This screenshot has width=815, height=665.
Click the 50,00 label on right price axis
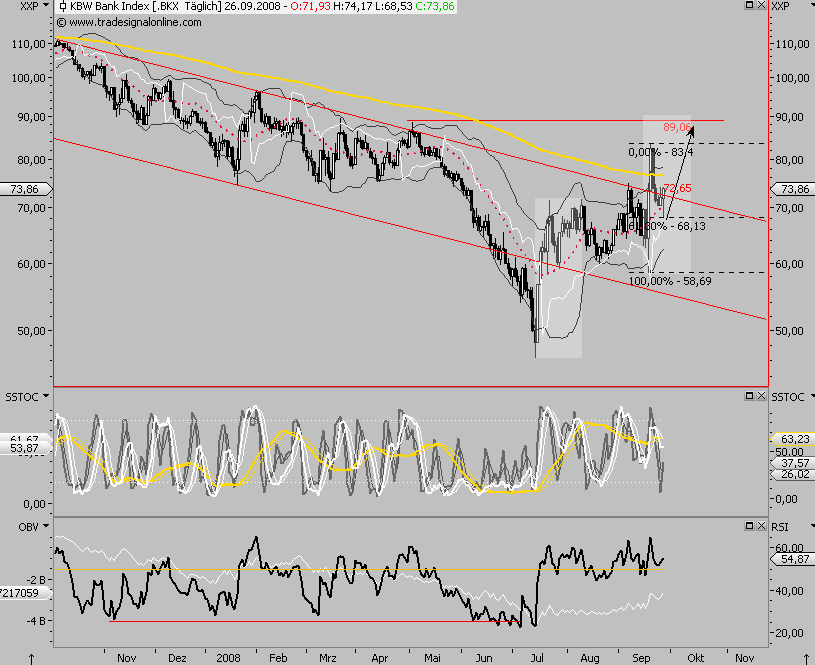792,331
